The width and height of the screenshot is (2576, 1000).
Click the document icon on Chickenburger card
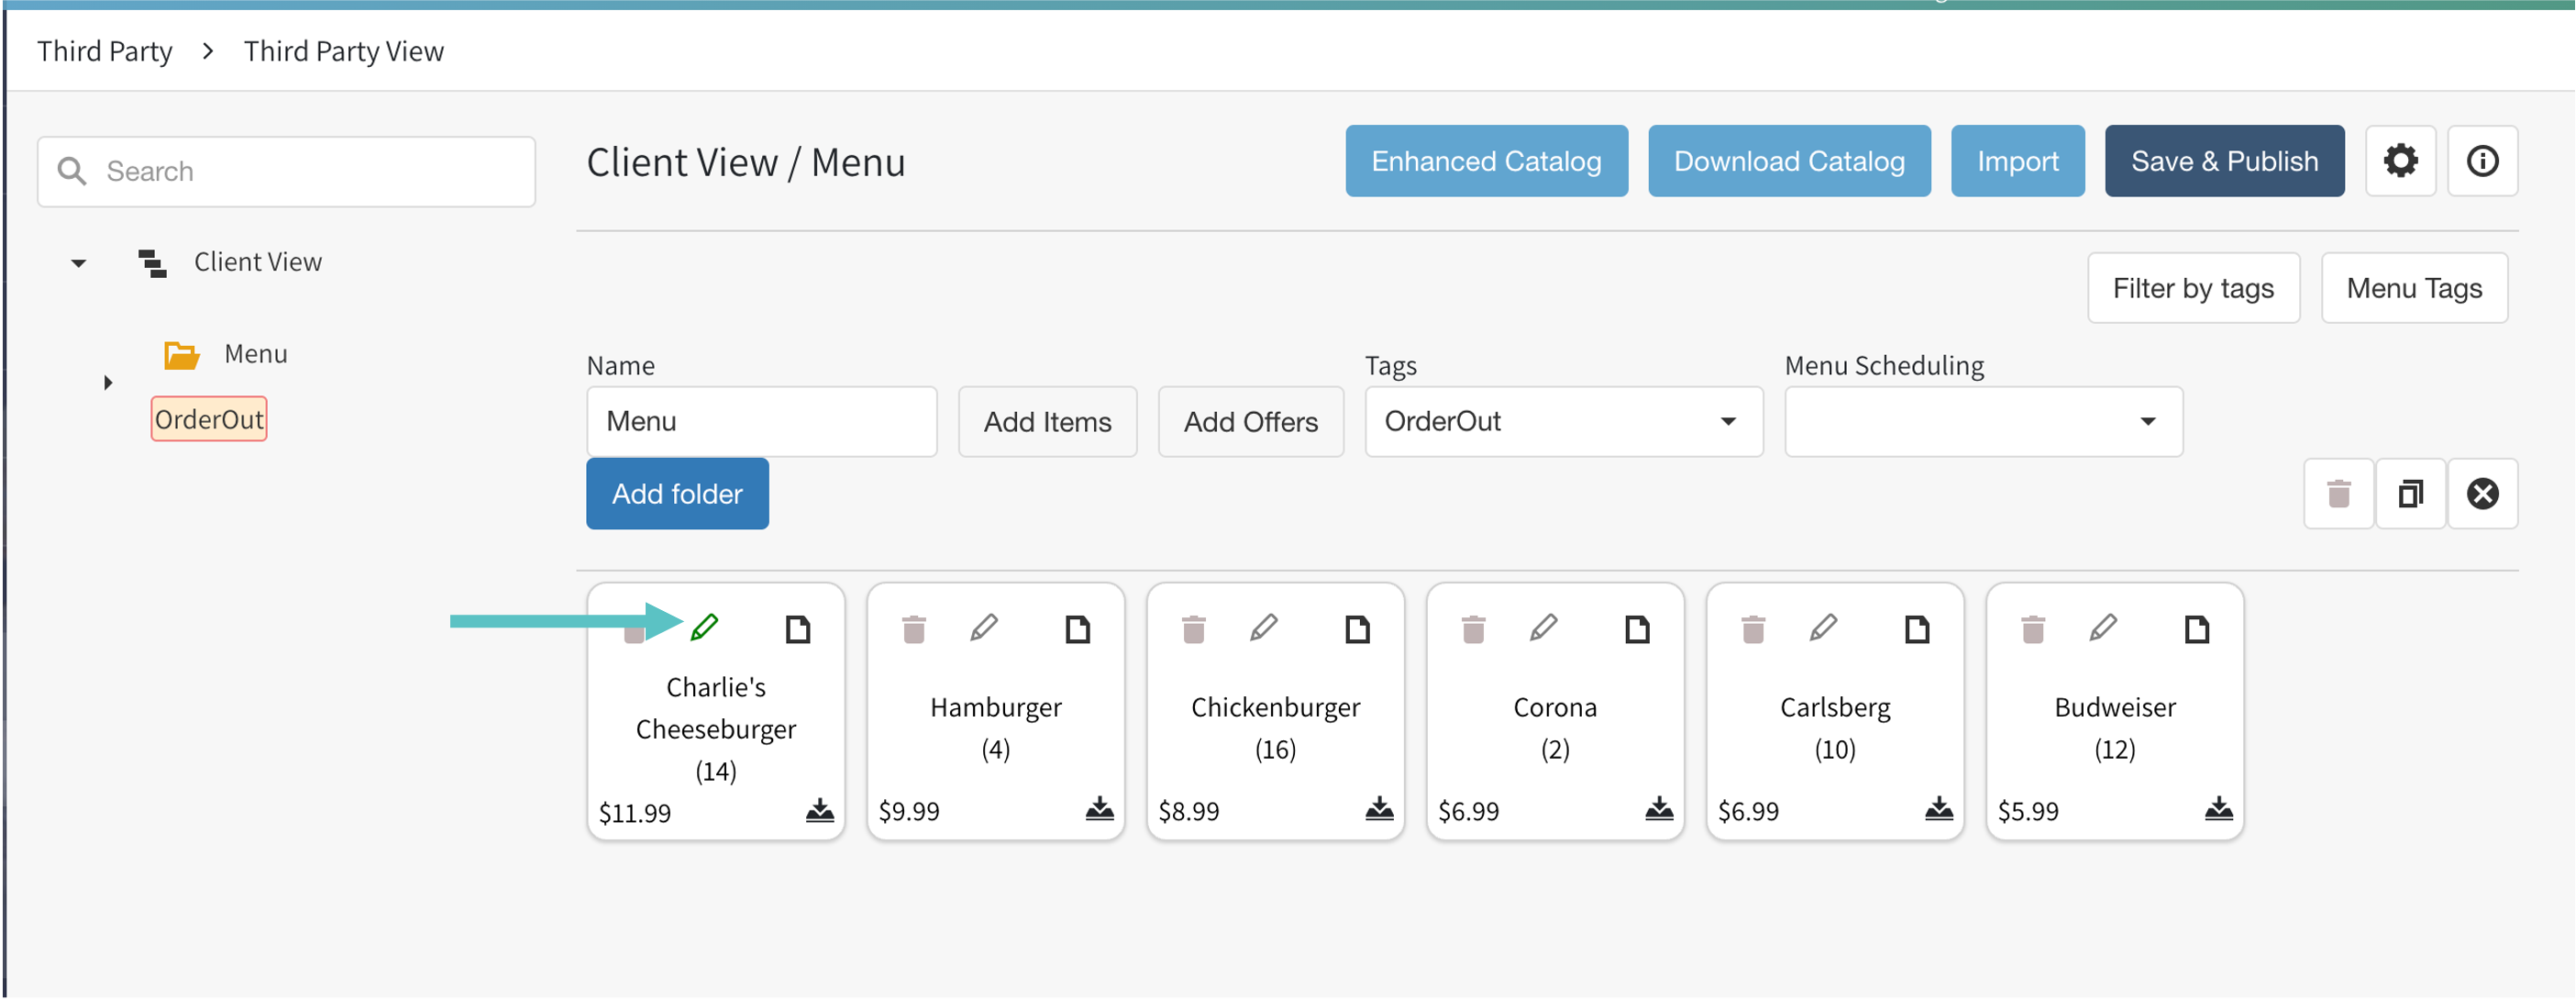point(1357,629)
